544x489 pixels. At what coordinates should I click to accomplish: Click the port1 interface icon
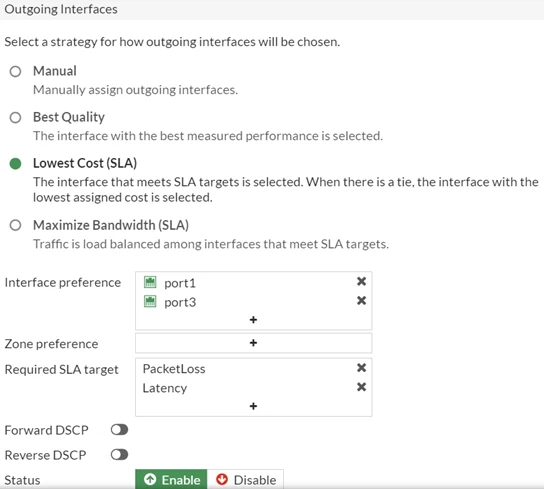[x=150, y=282]
